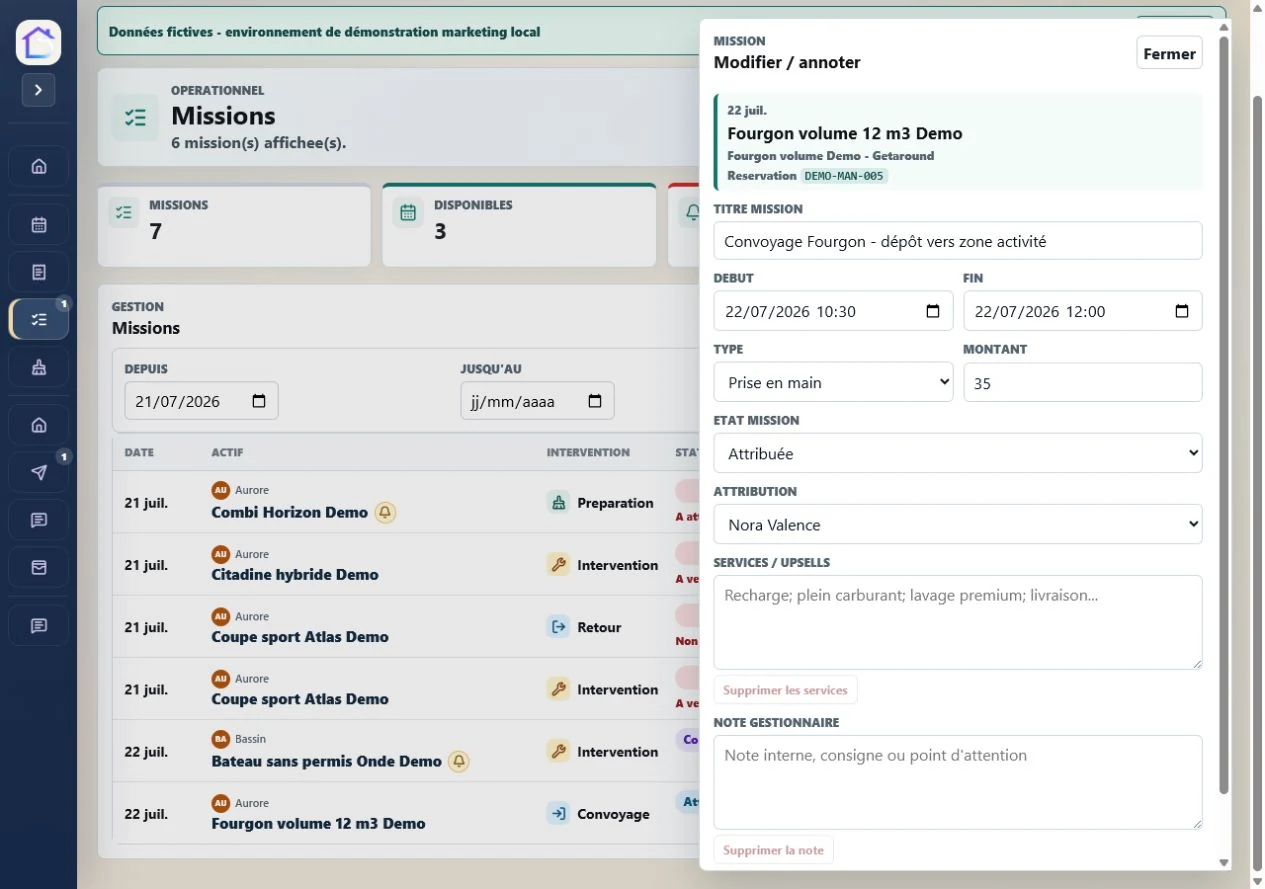Open the document page icon in the sidebar
Viewport: 1265px width, 889px height.
tap(39, 272)
